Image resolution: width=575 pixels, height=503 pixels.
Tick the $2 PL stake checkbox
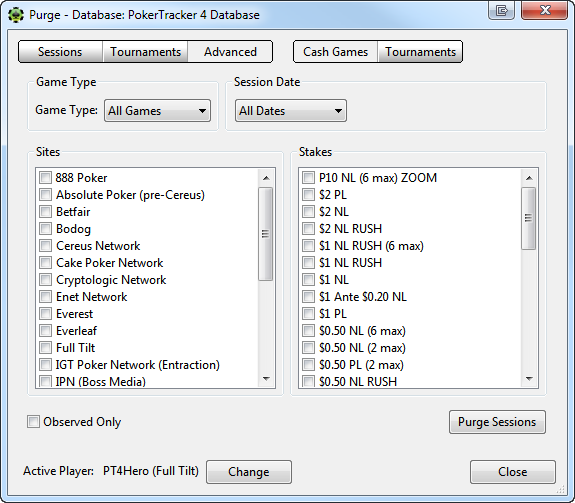pyautogui.click(x=308, y=194)
